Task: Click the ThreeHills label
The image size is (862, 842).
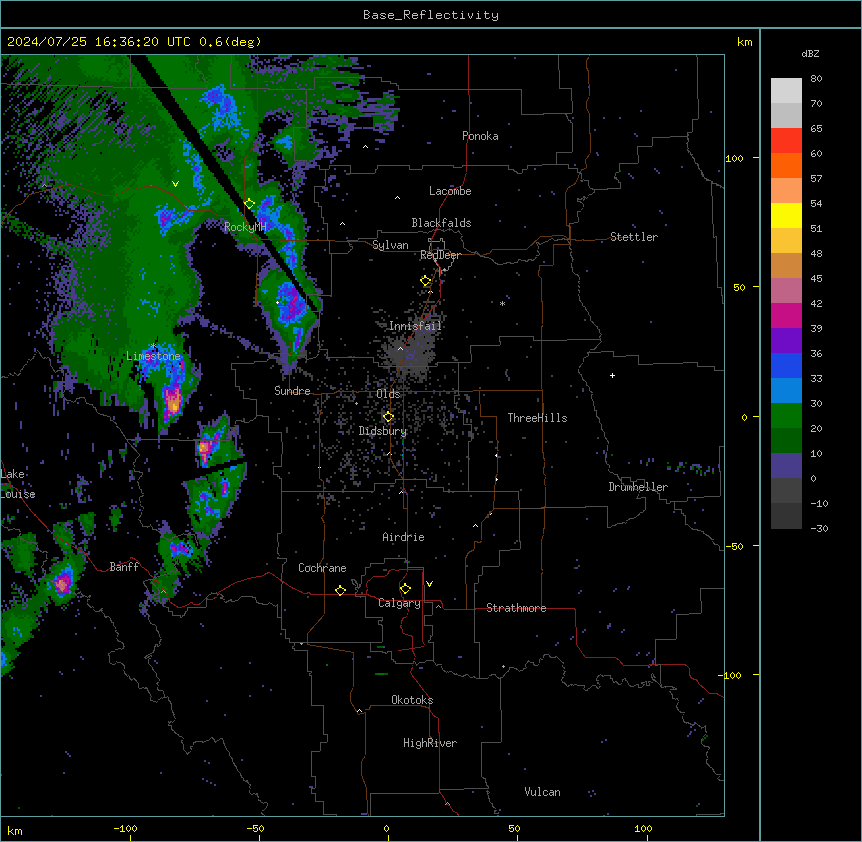Action: coord(537,418)
